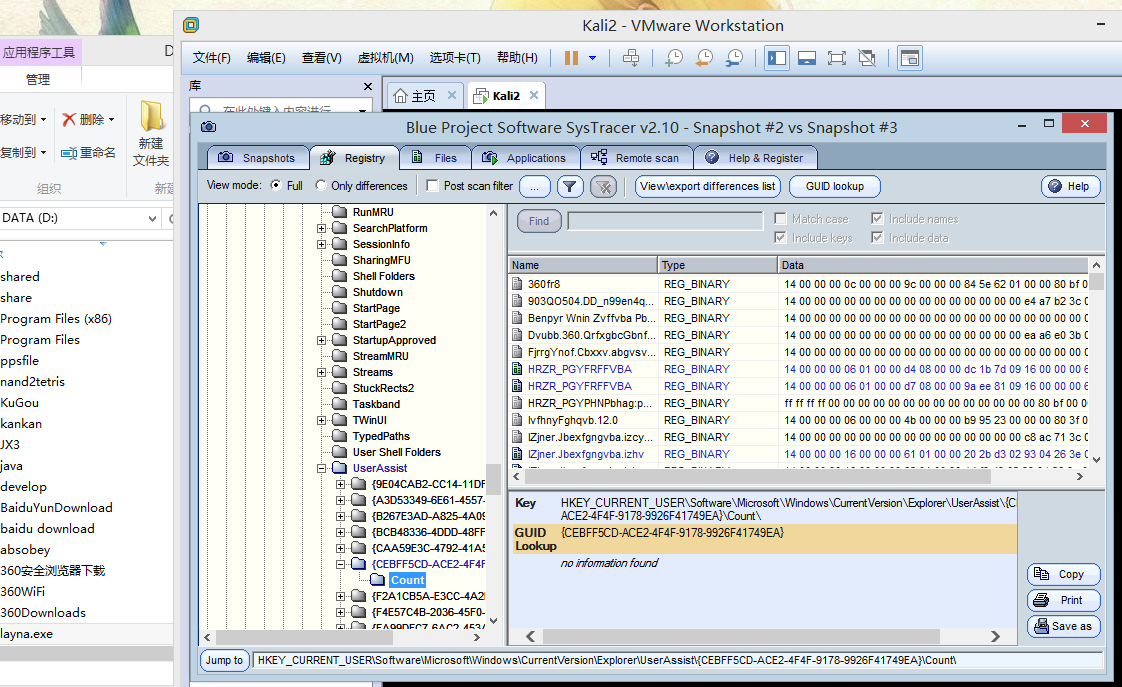This screenshot has width=1122, height=687.
Task: Expand the StartupApproved registry key
Action: (322, 341)
